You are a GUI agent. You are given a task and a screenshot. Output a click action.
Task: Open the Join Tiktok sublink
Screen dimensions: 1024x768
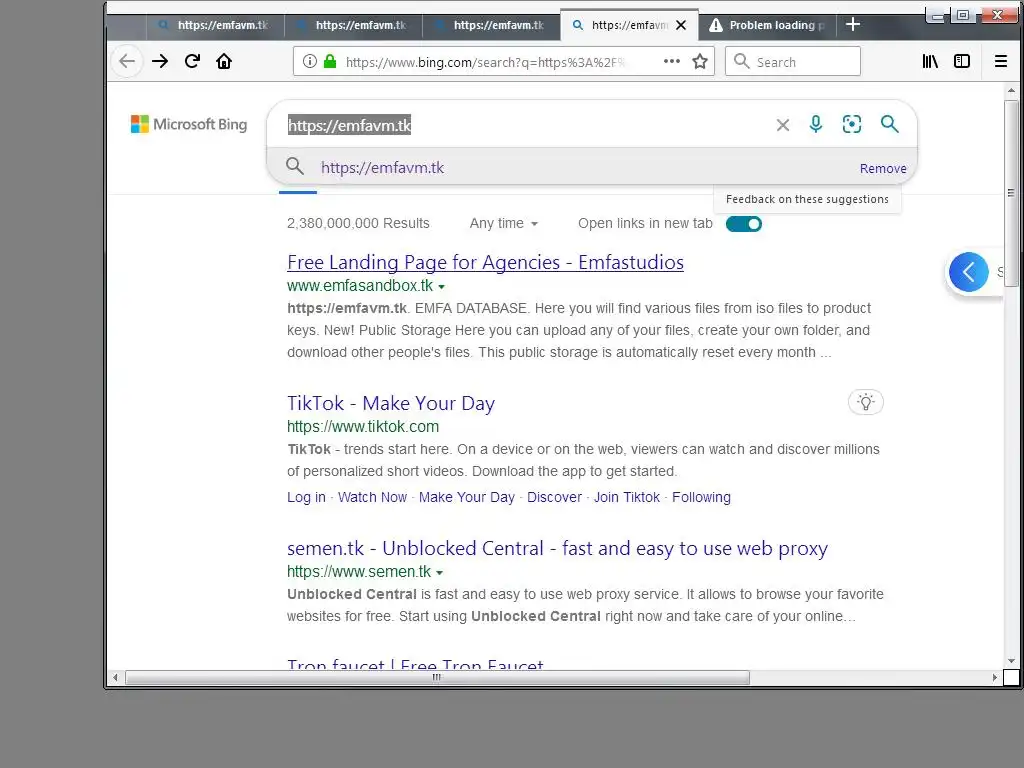(627, 497)
